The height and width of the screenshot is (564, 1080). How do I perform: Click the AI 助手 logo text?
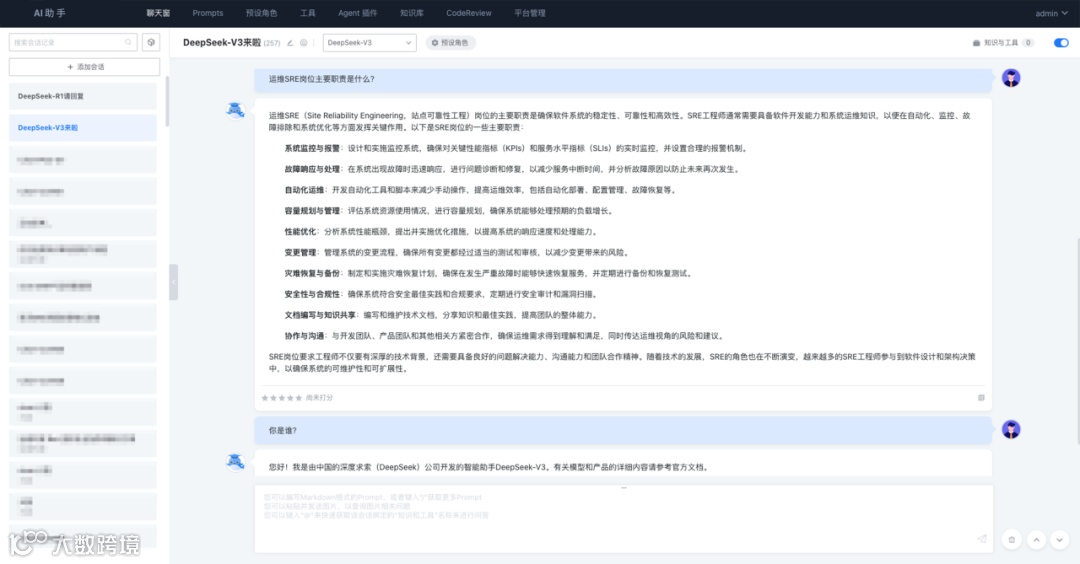(x=50, y=13)
